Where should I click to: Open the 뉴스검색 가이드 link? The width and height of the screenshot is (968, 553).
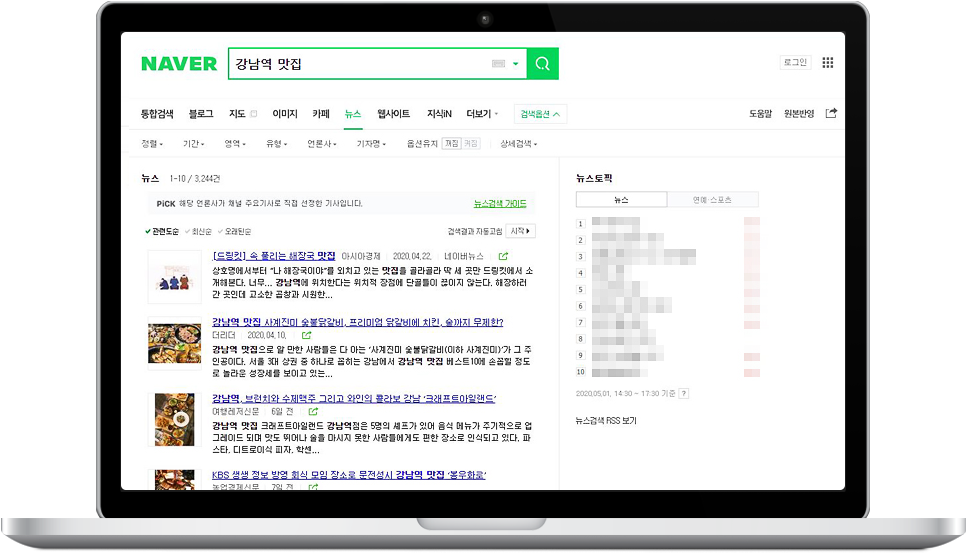500,204
